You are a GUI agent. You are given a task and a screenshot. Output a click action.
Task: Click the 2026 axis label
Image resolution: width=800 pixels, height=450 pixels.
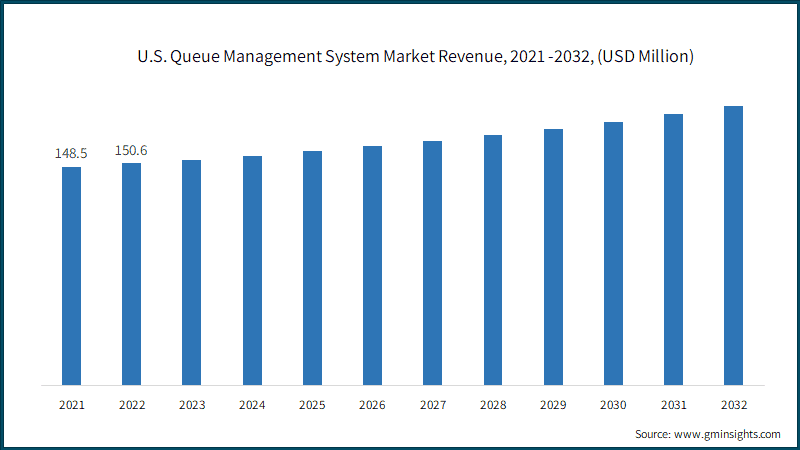coord(372,405)
